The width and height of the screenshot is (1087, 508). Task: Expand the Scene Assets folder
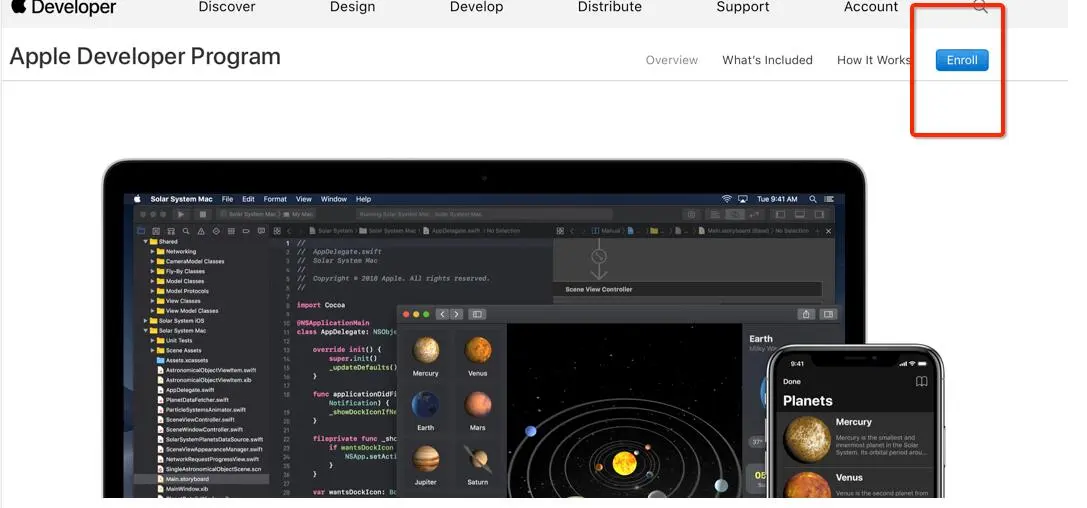pyautogui.click(x=153, y=351)
